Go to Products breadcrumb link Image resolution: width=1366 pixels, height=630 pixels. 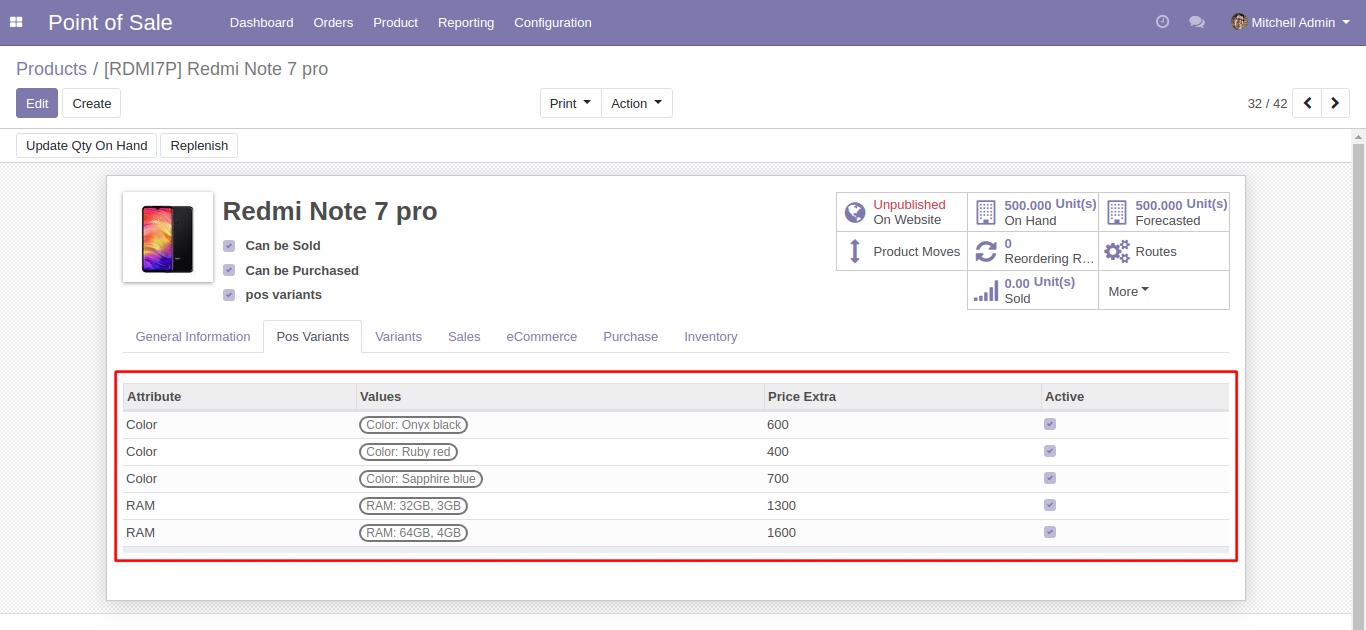pos(51,69)
